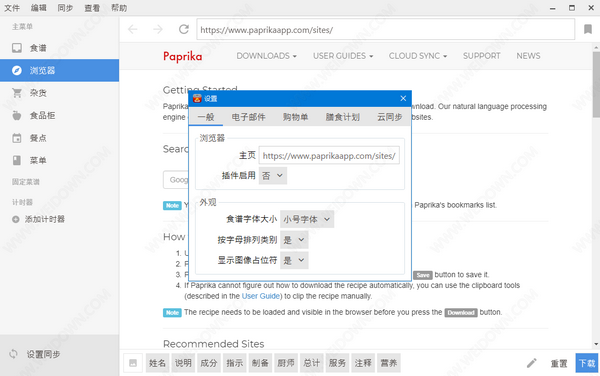Screen dimensions: 600x376
Task: Click the Paprika logo link
Action: pyautogui.click(x=183, y=56)
